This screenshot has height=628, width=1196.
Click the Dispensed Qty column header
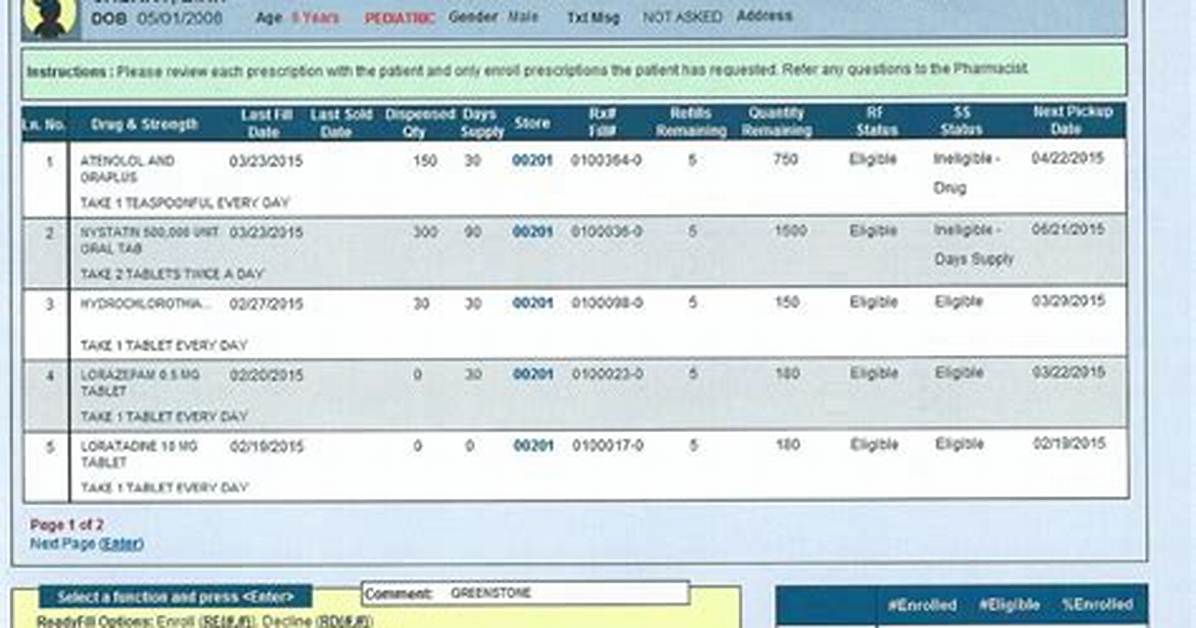point(419,123)
